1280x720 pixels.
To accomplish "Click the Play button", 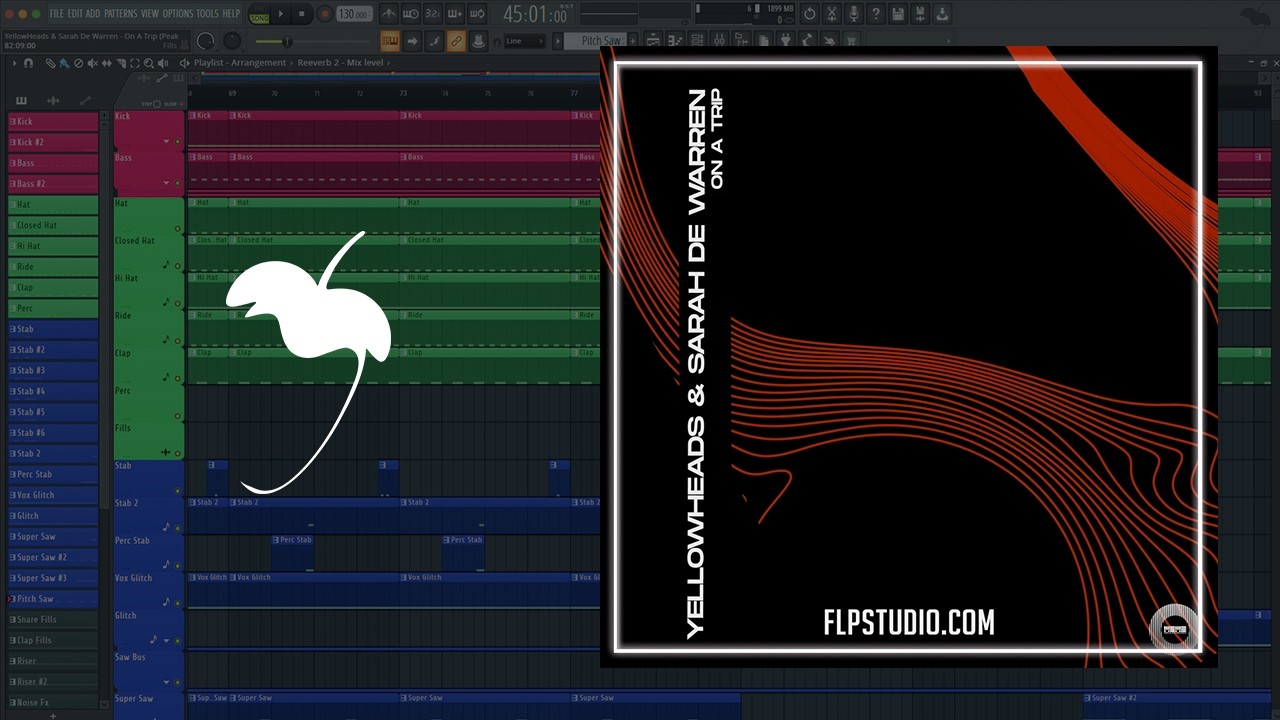I will click(281, 14).
